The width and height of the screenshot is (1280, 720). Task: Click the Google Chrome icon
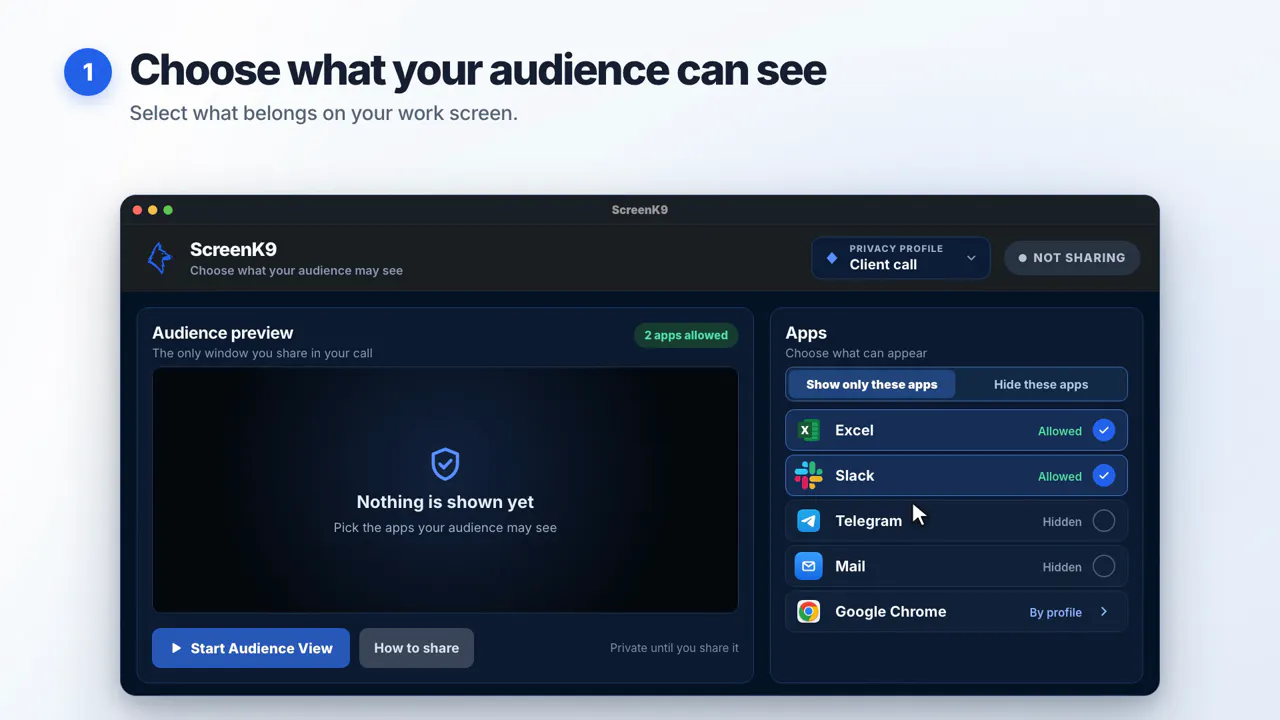(808, 612)
